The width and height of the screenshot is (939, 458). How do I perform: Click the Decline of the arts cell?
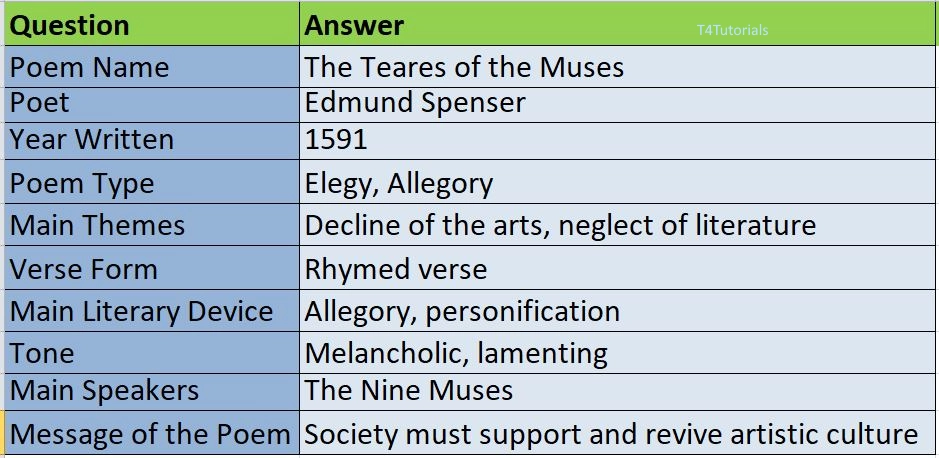pyautogui.click(x=617, y=225)
